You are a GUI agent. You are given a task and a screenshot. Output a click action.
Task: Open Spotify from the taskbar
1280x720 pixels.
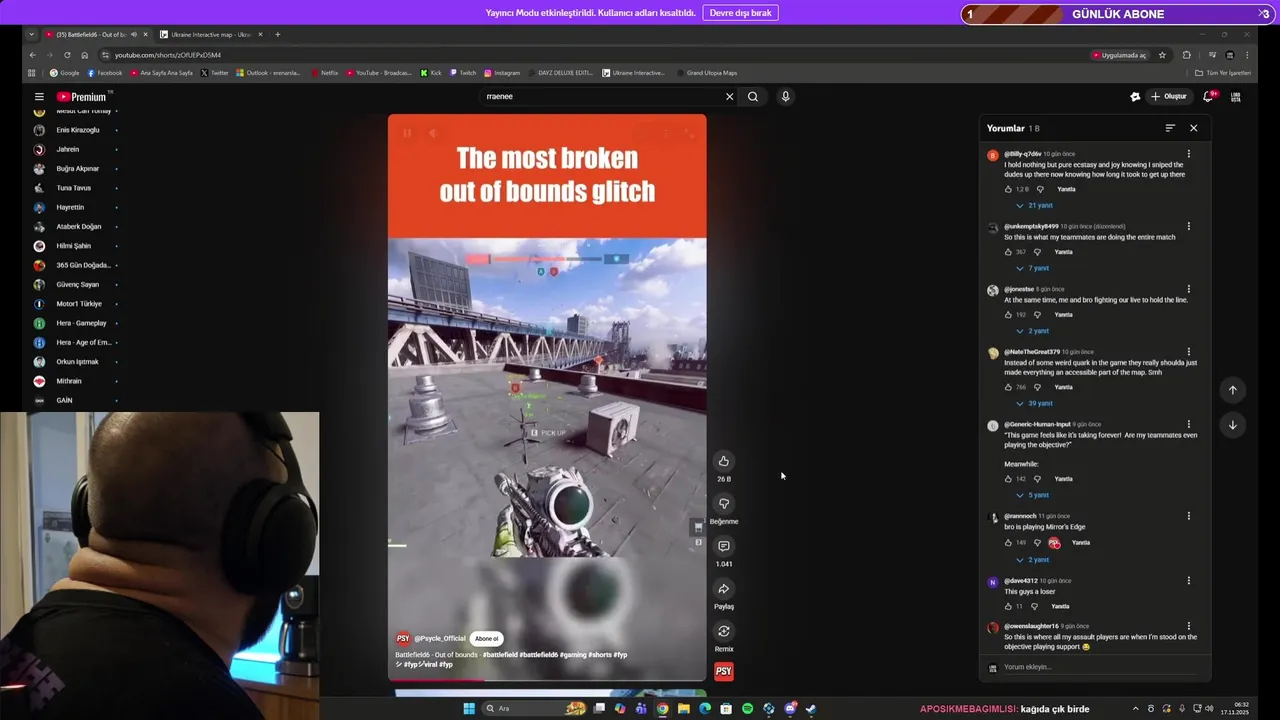(747, 709)
